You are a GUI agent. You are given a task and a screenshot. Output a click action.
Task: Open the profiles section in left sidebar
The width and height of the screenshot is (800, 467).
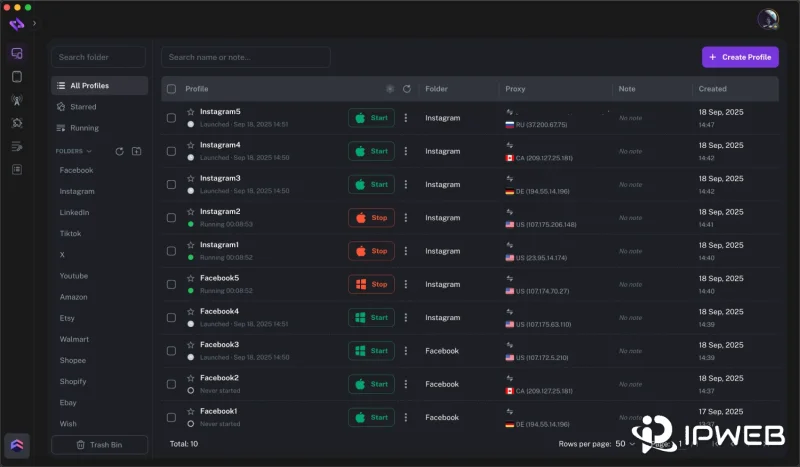tap(17, 53)
